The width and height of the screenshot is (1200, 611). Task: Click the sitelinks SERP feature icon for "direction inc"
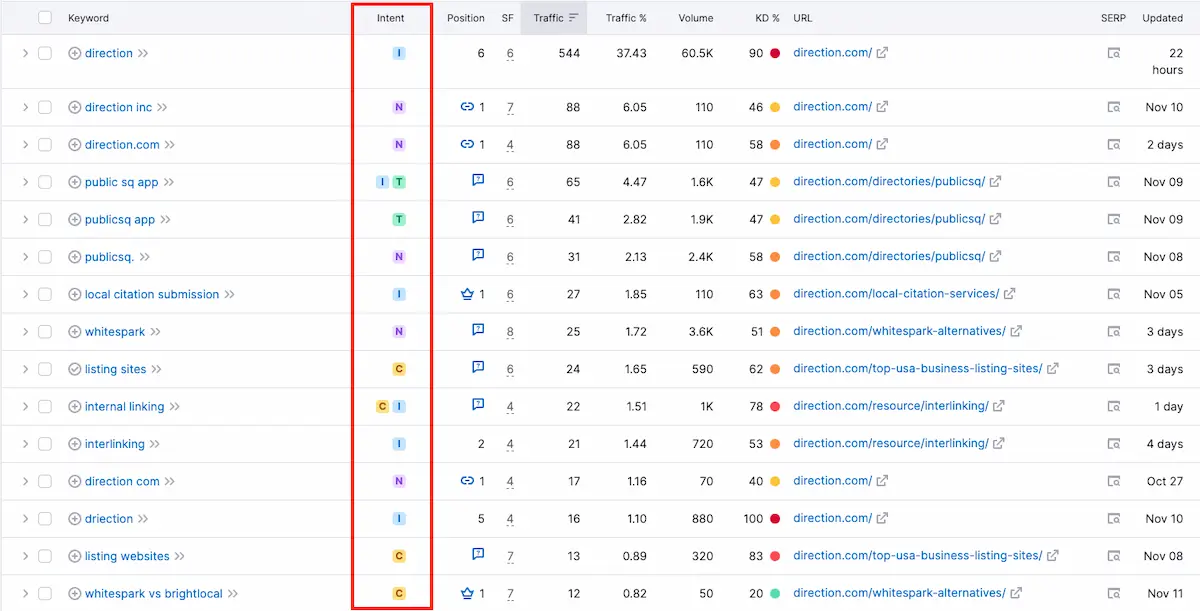(466, 106)
